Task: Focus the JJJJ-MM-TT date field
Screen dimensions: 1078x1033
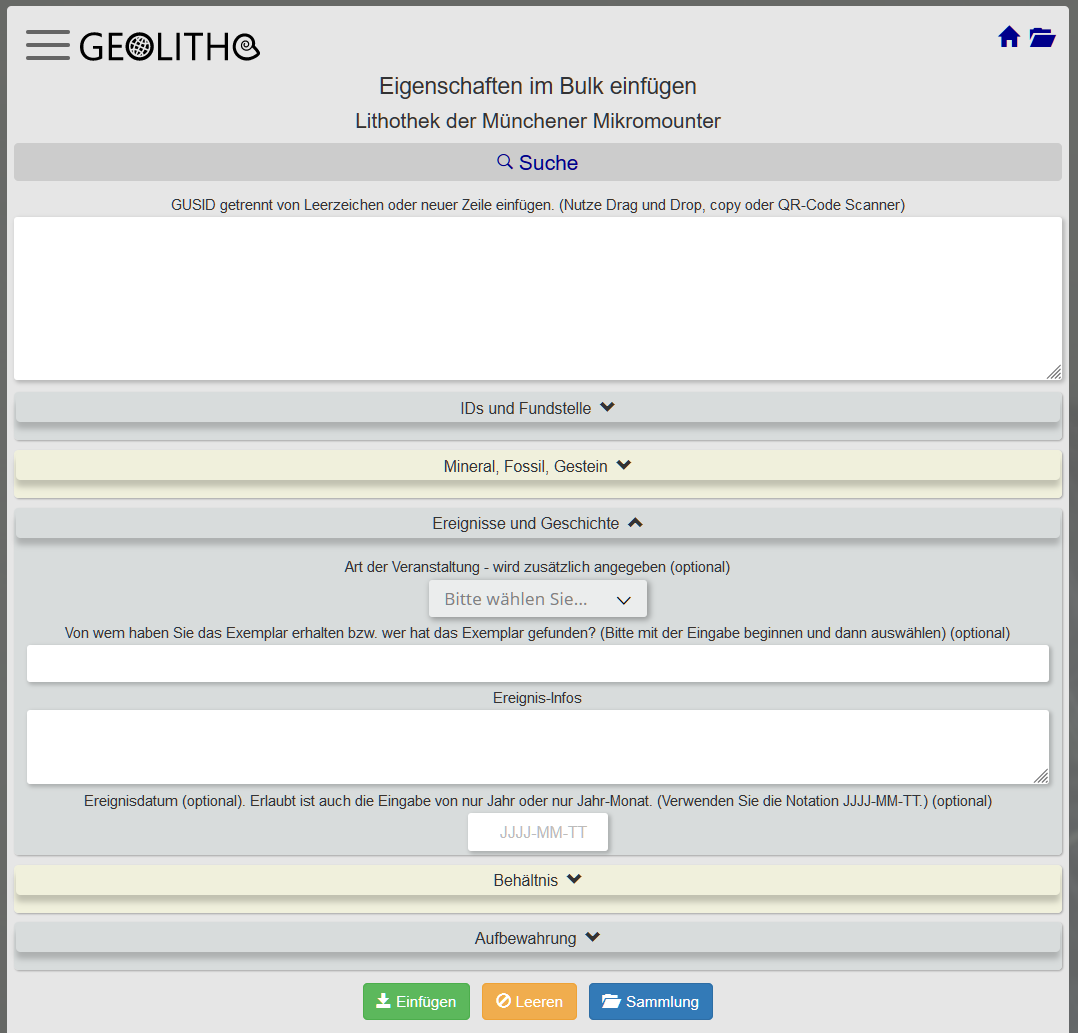Action: tap(537, 832)
